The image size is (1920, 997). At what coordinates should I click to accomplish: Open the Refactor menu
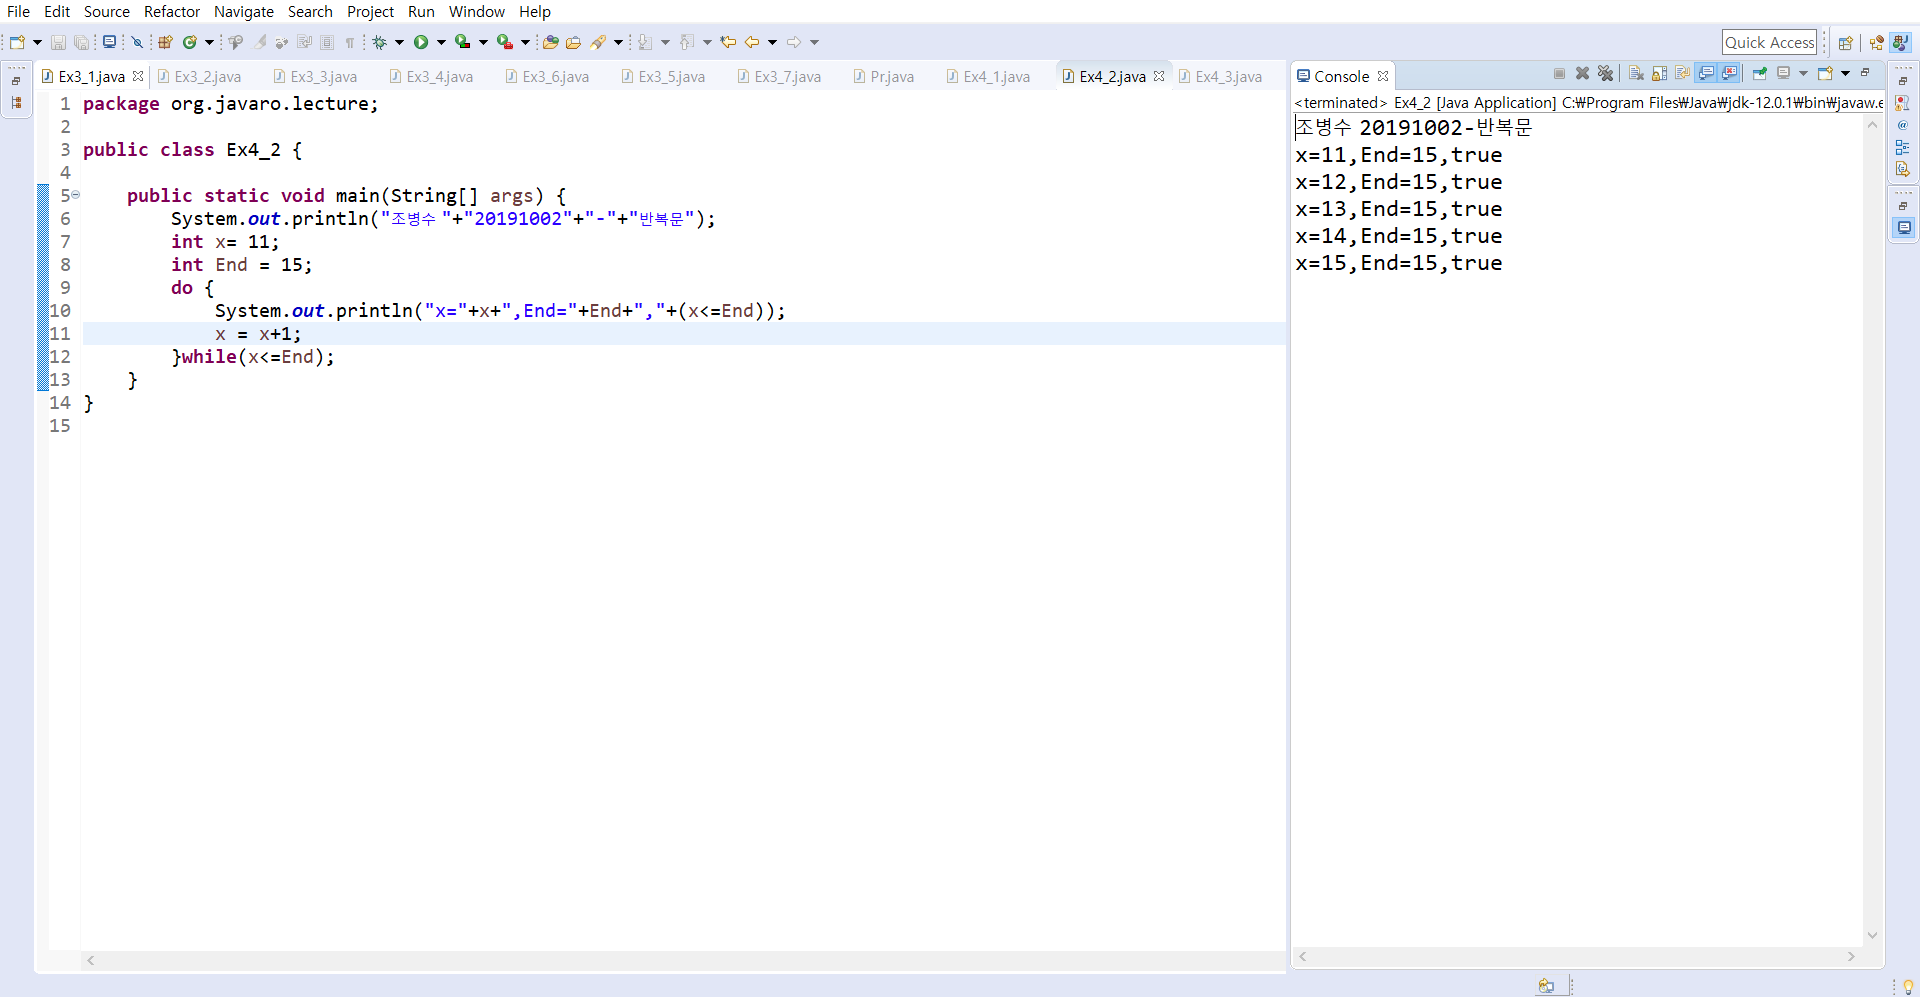click(x=172, y=11)
